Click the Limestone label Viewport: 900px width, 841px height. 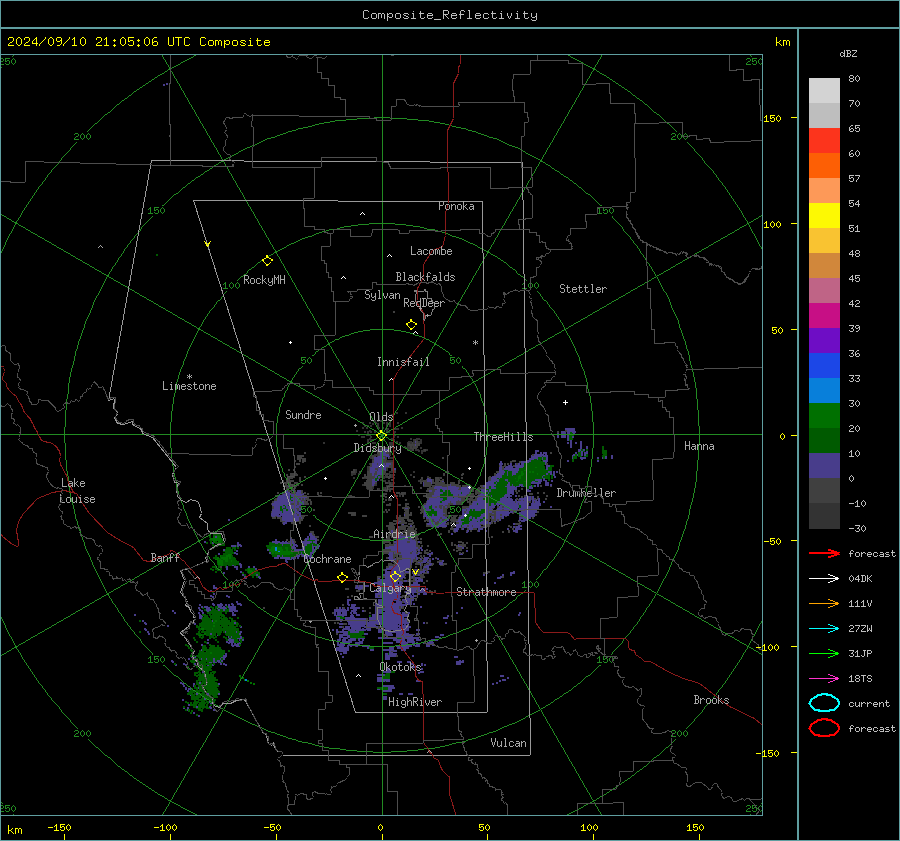189,386
